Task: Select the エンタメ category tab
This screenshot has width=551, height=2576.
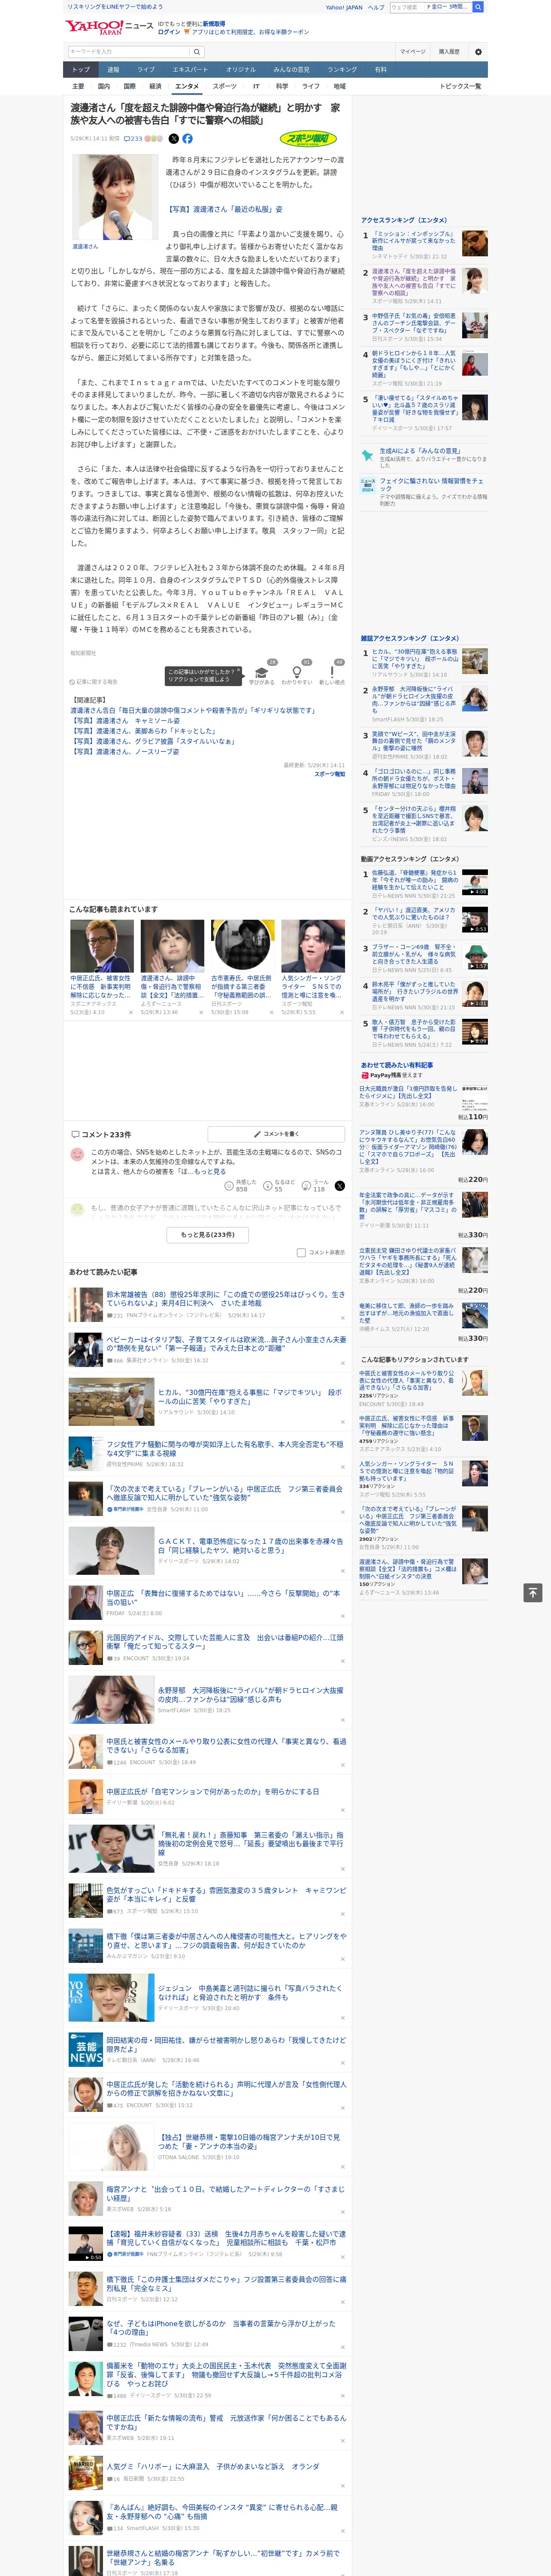Action: point(187,87)
